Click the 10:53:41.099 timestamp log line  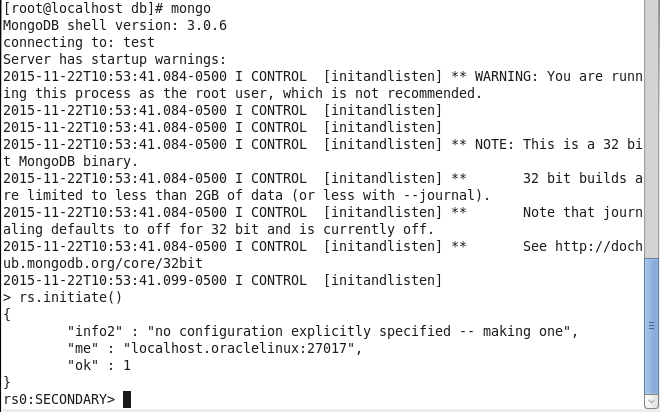pyautogui.click(x=223, y=280)
